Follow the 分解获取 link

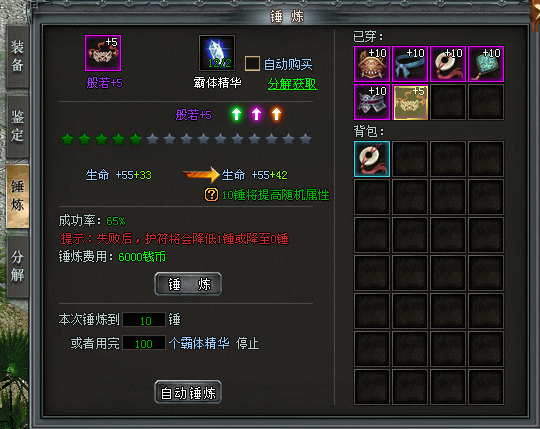click(x=293, y=84)
